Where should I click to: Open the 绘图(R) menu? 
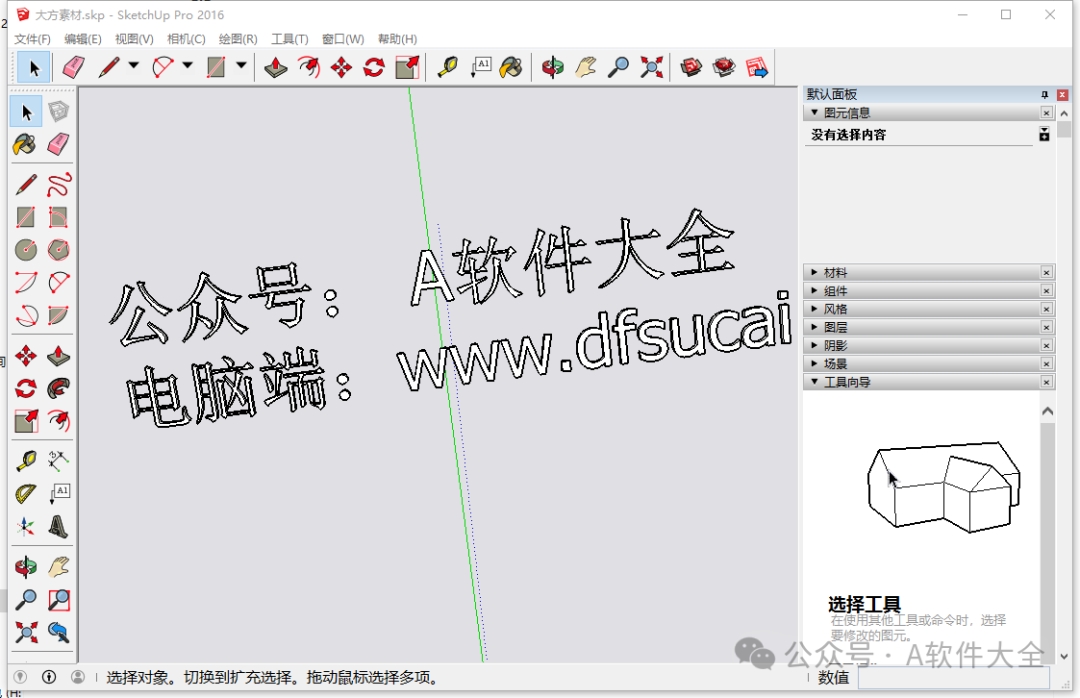click(x=238, y=39)
